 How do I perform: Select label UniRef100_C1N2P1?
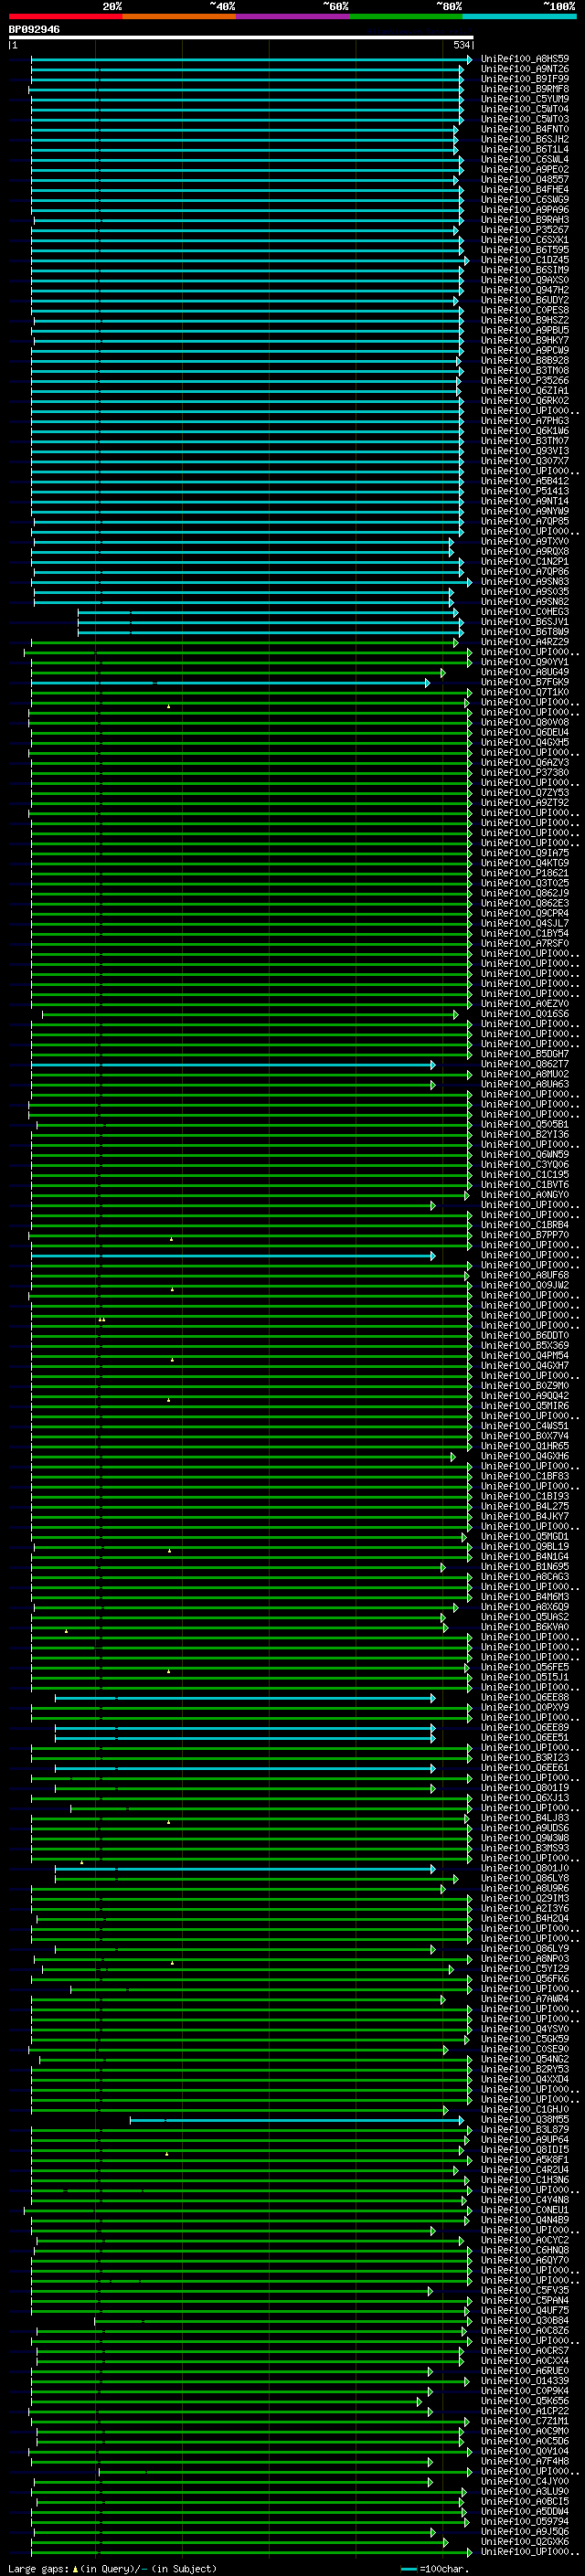[x=525, y=562]
